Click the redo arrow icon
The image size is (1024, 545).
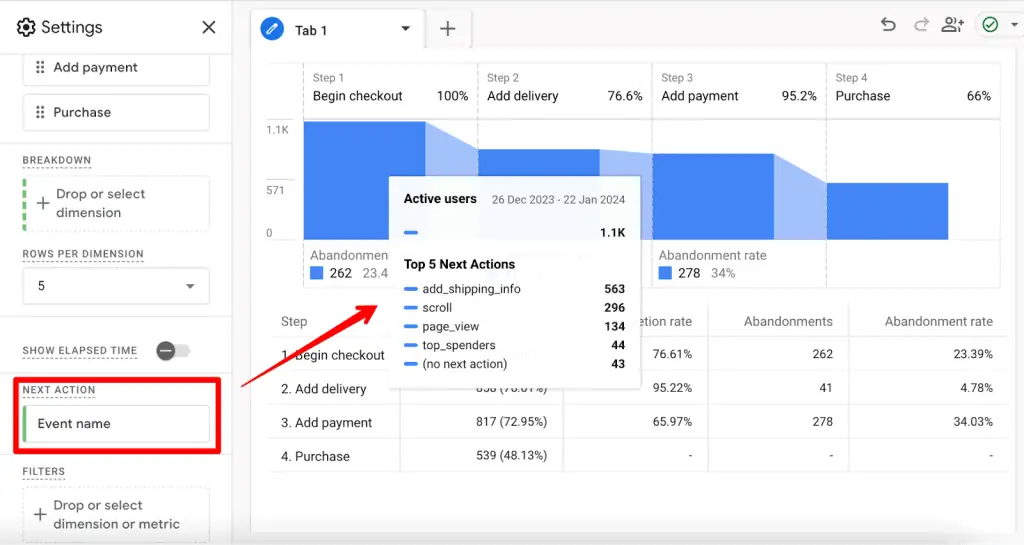coord(921,25)
